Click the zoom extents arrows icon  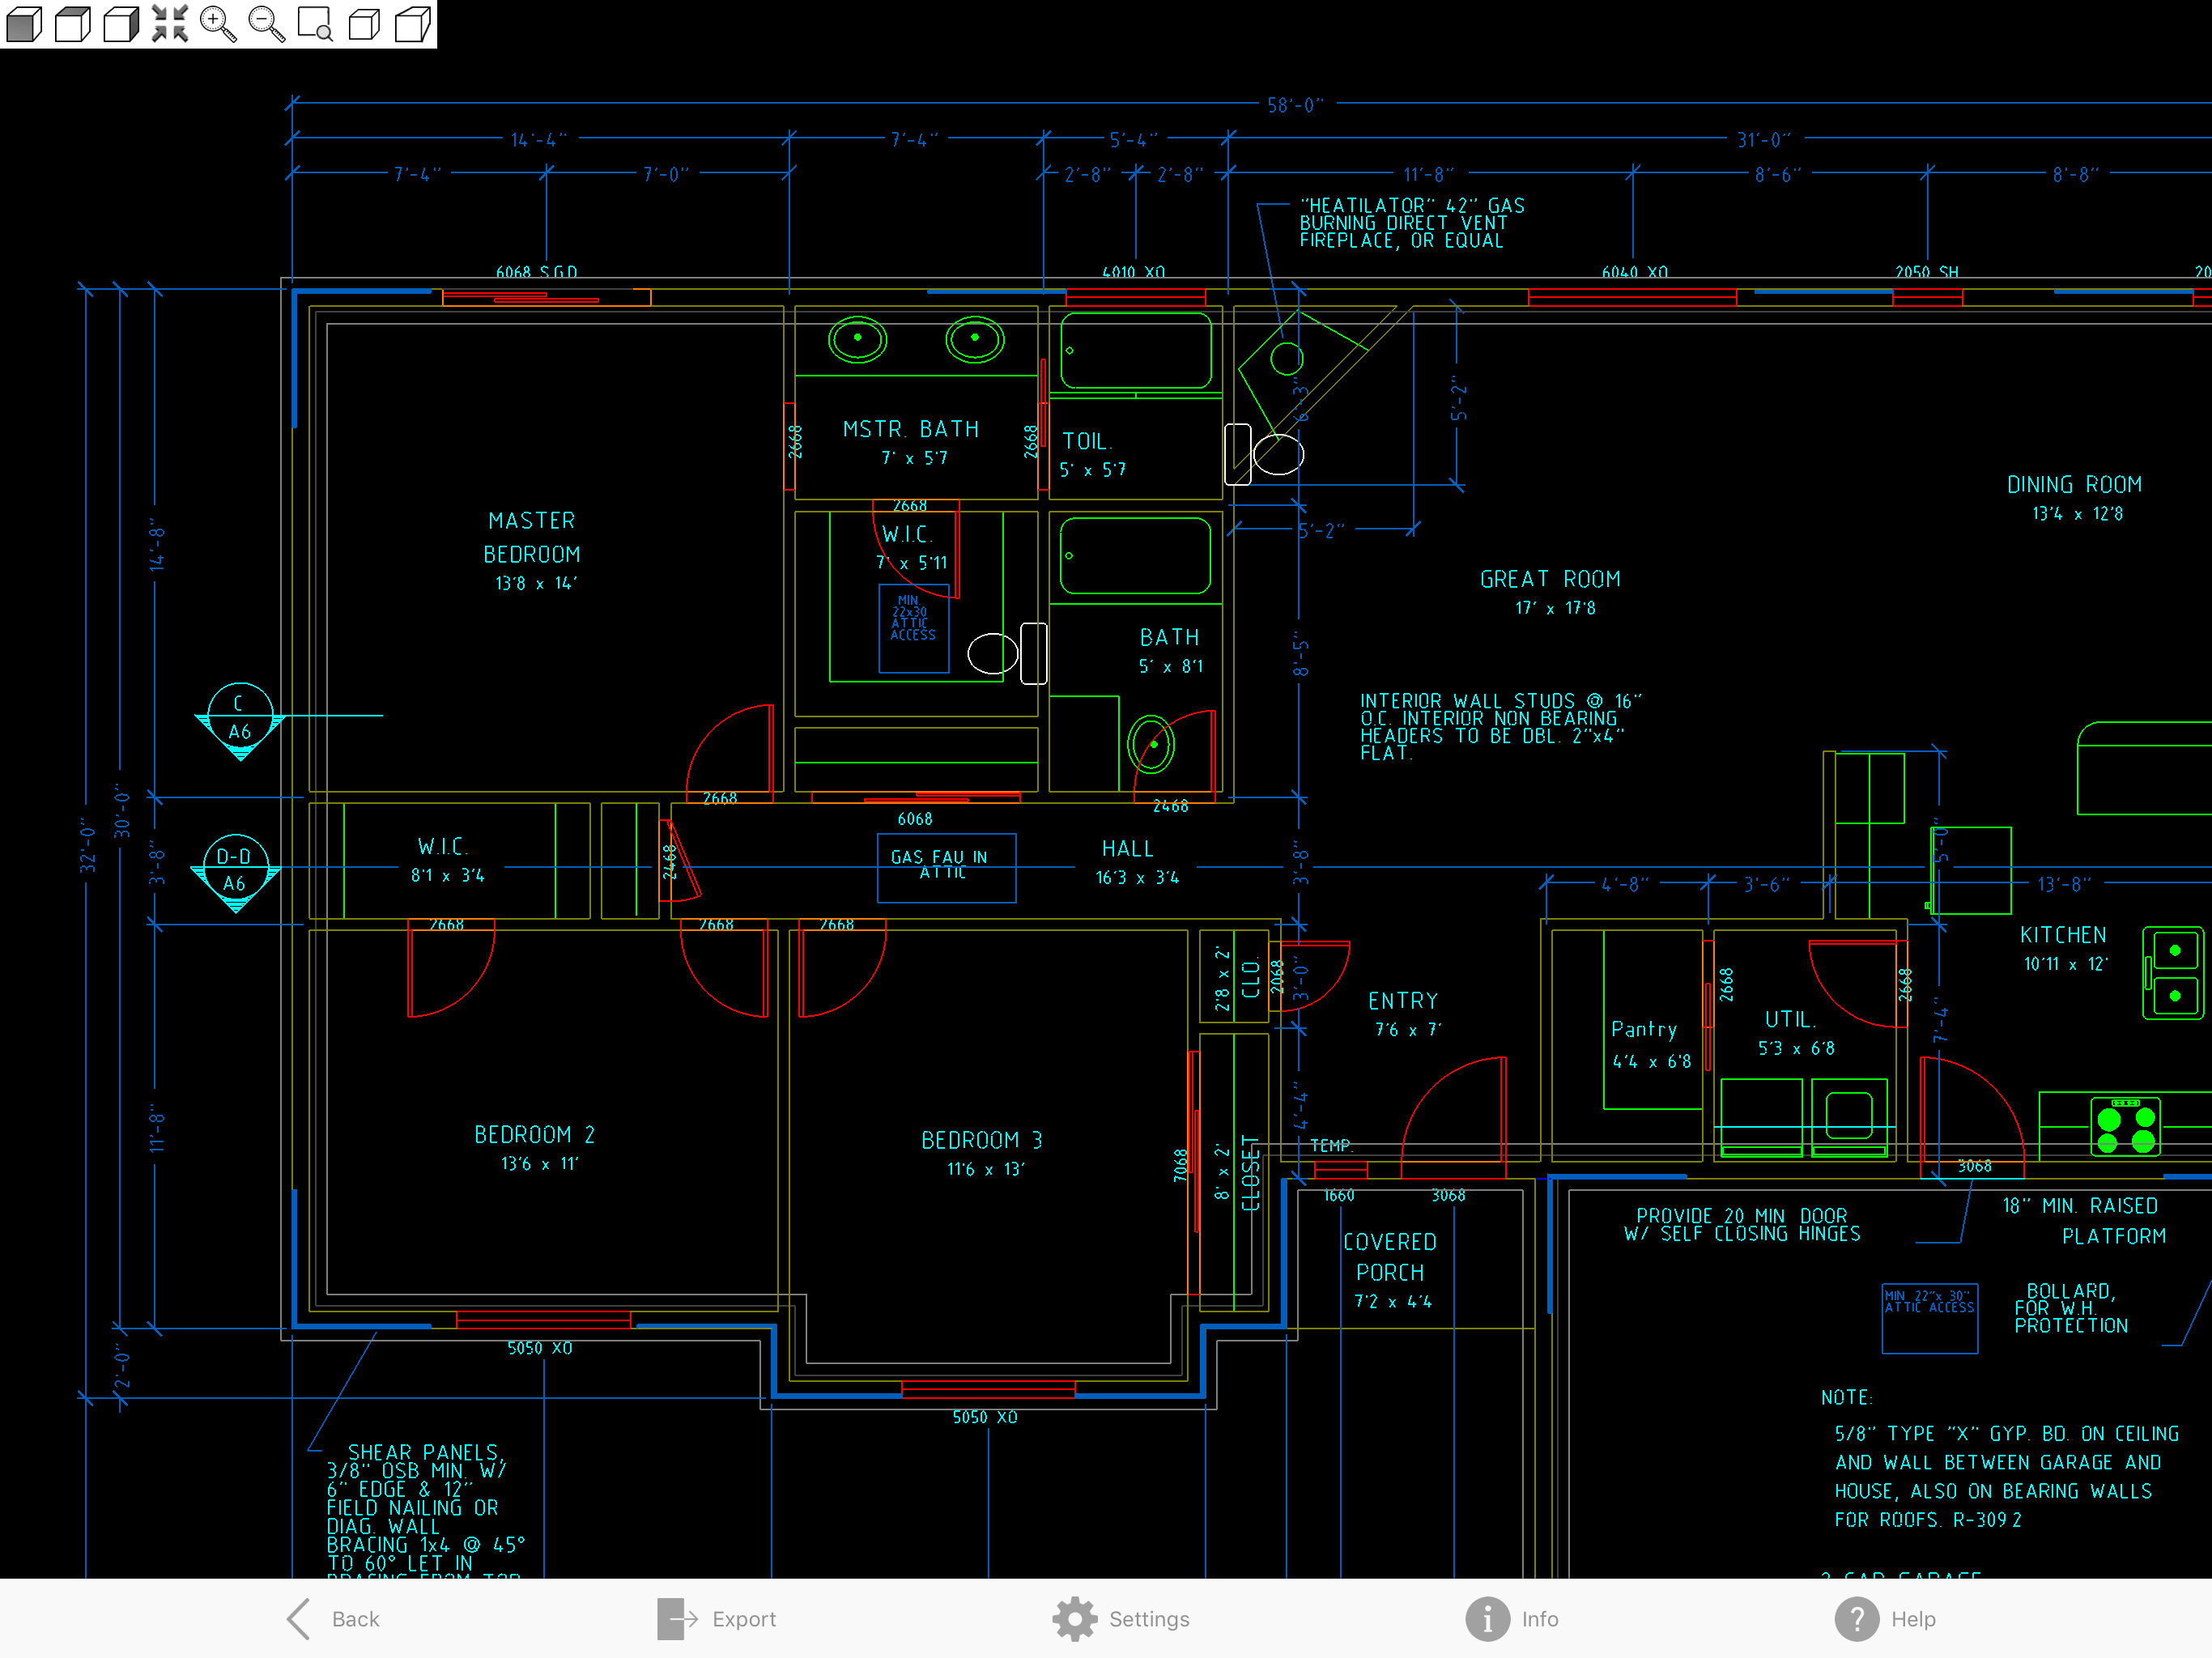click(170, 23)
